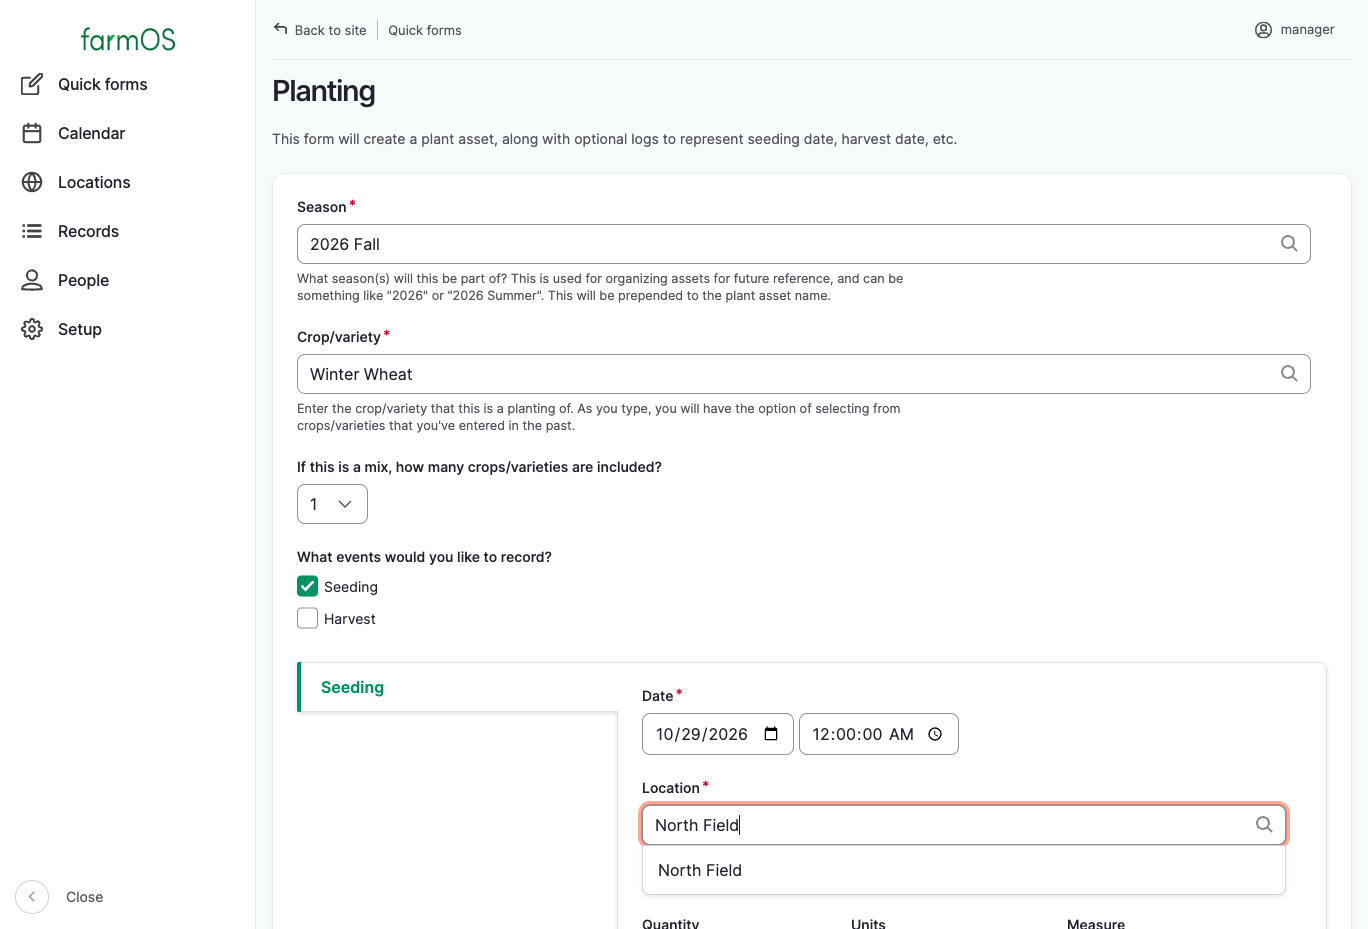Click the Locations globe icon
The image size is (1368, 929).
point(32,182)
